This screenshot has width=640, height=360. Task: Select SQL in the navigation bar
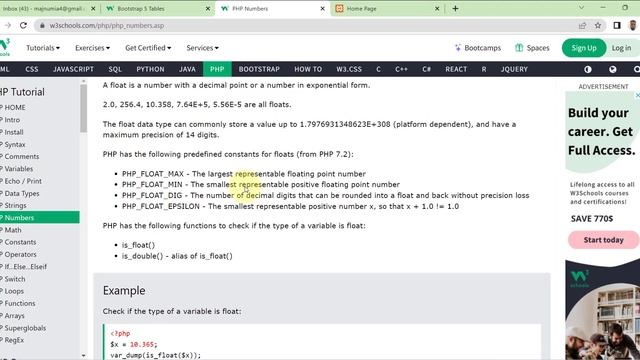click(x=115, y=69)
